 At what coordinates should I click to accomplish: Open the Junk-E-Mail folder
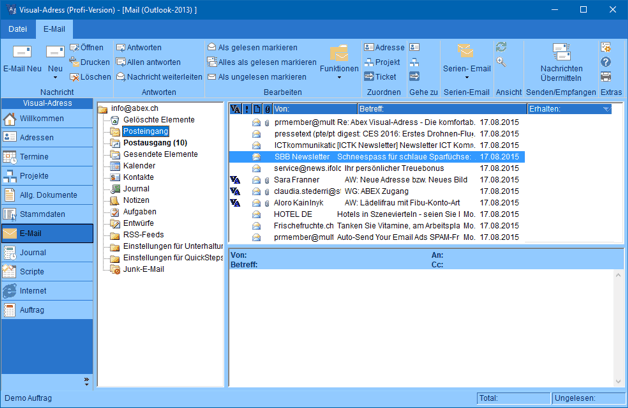point(143,269)
